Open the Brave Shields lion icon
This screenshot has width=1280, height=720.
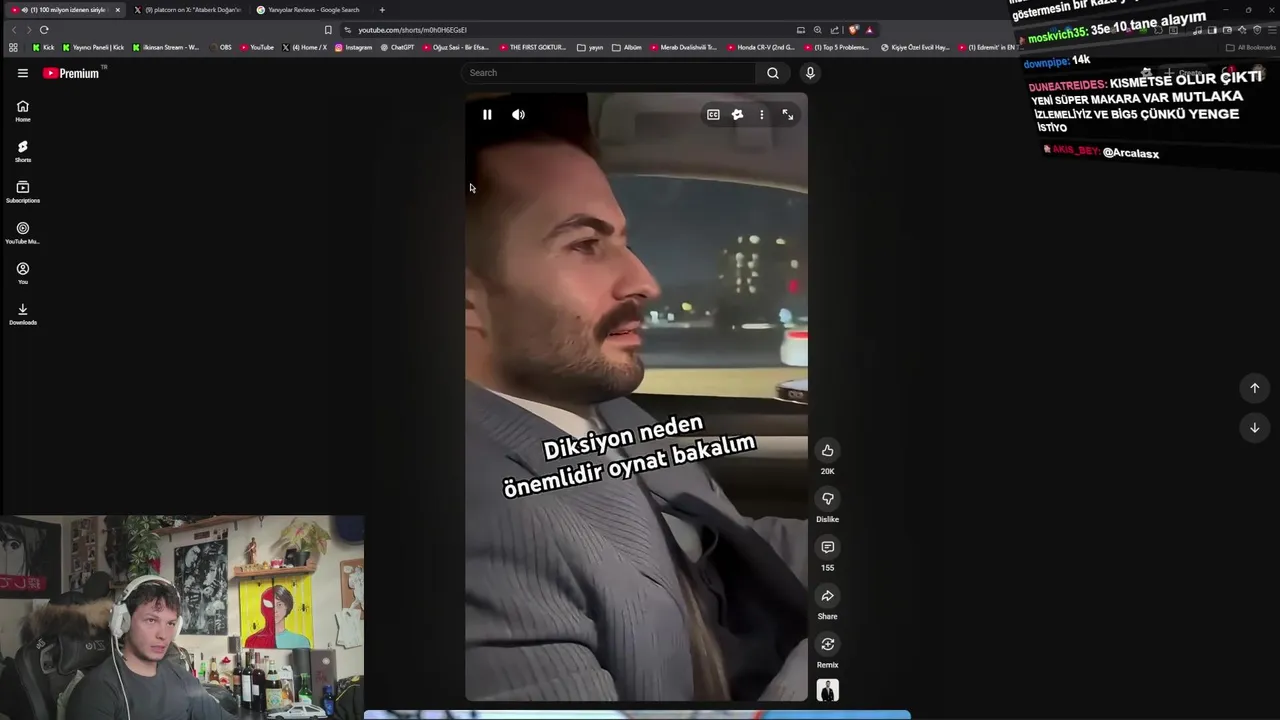point(853,30)
